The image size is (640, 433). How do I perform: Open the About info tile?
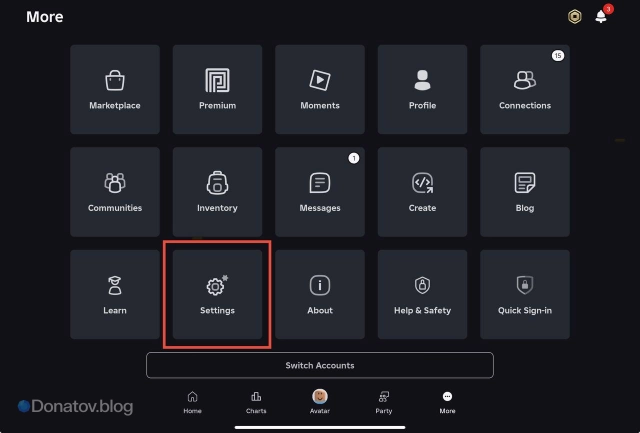pos(320,294)
